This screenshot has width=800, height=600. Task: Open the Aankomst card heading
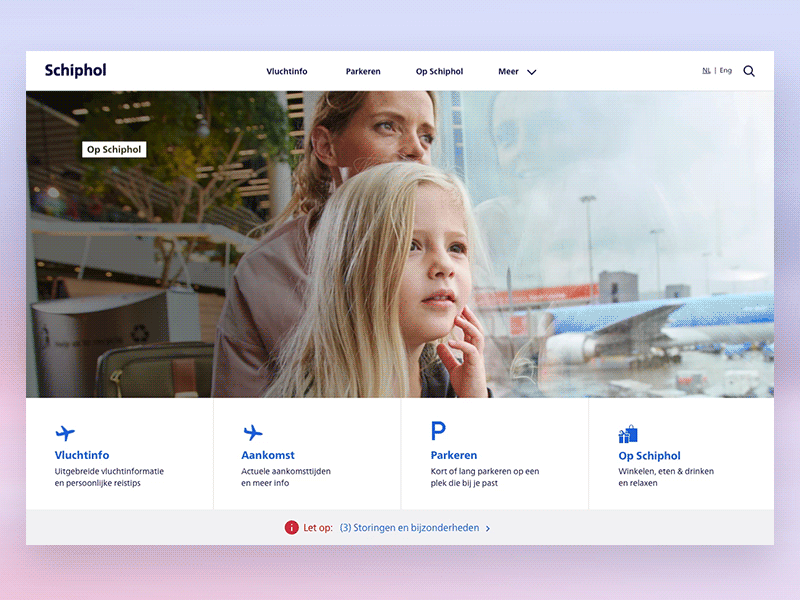click(268, 455)
